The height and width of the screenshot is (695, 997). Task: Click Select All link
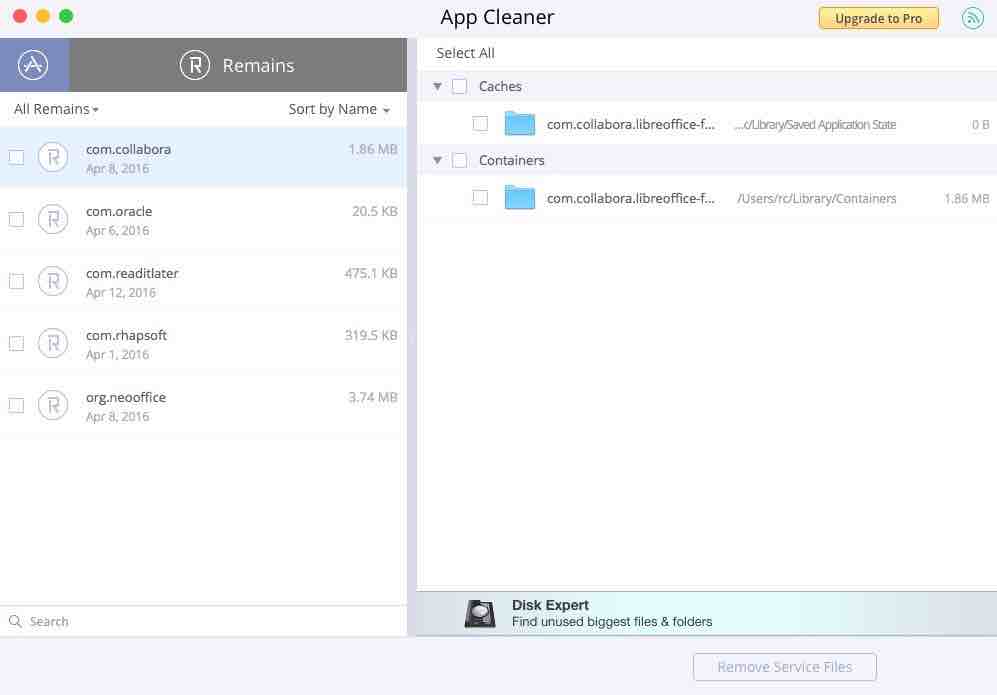coord(465,53)
